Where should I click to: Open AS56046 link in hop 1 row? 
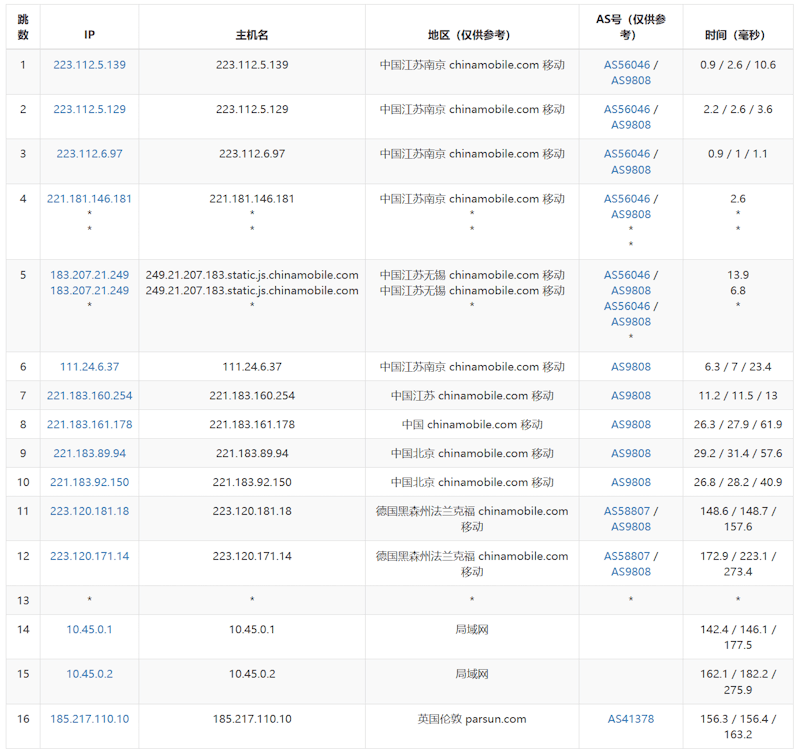pyautogui.click(x=627, y=65)
